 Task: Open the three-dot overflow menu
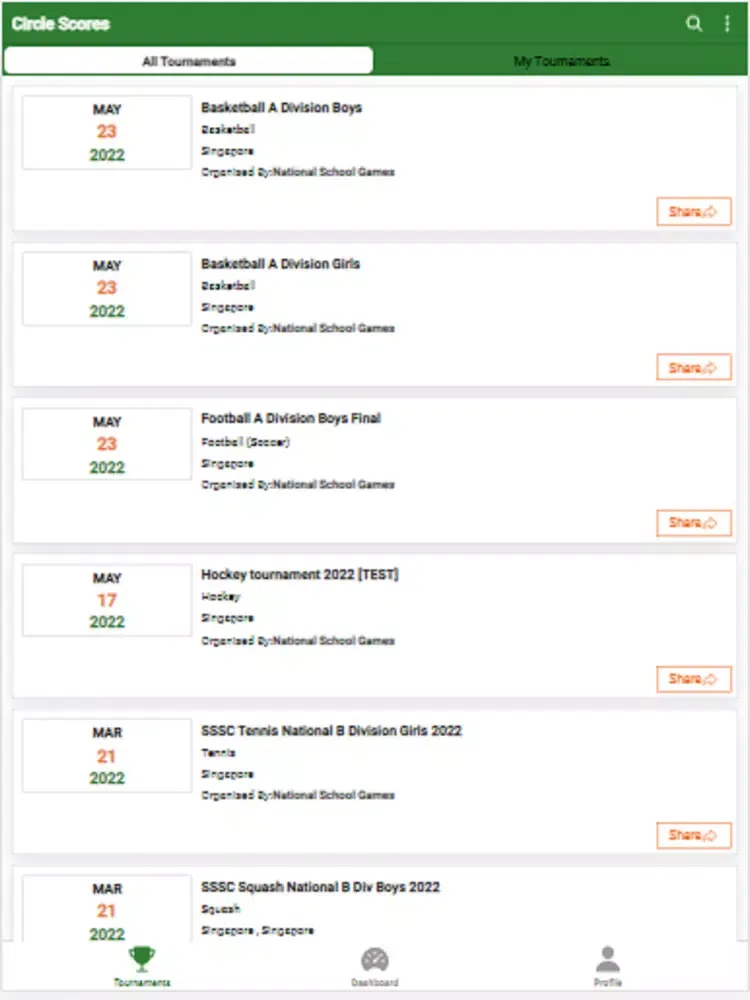[x=727, y=24]
